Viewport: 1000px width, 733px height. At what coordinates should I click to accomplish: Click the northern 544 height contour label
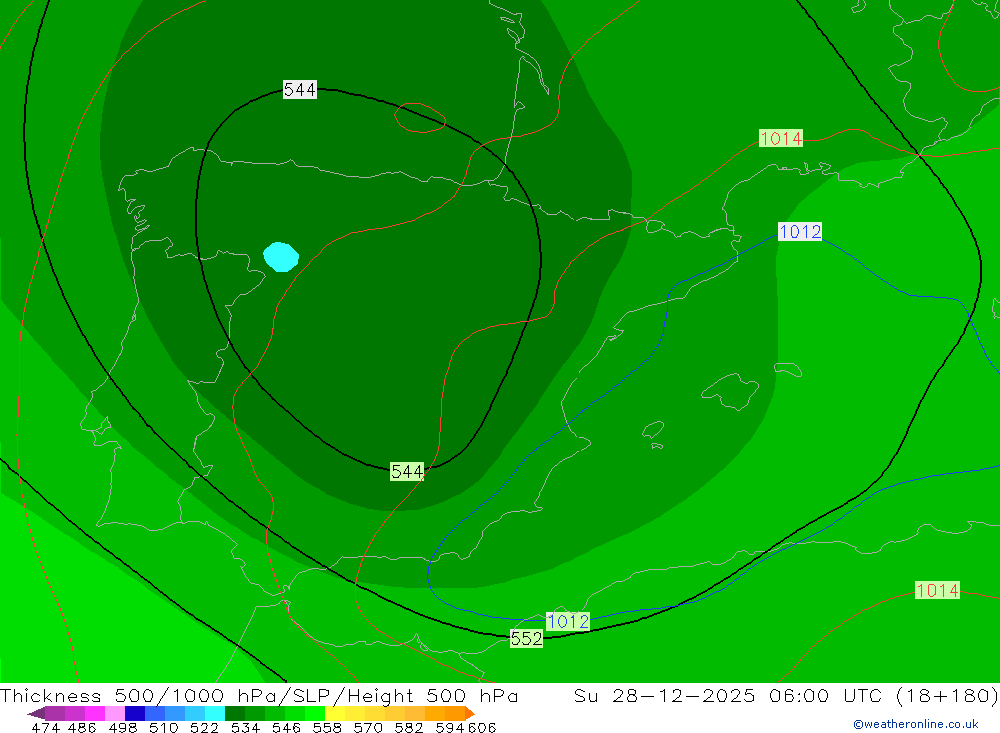click(x=300, y=89)
